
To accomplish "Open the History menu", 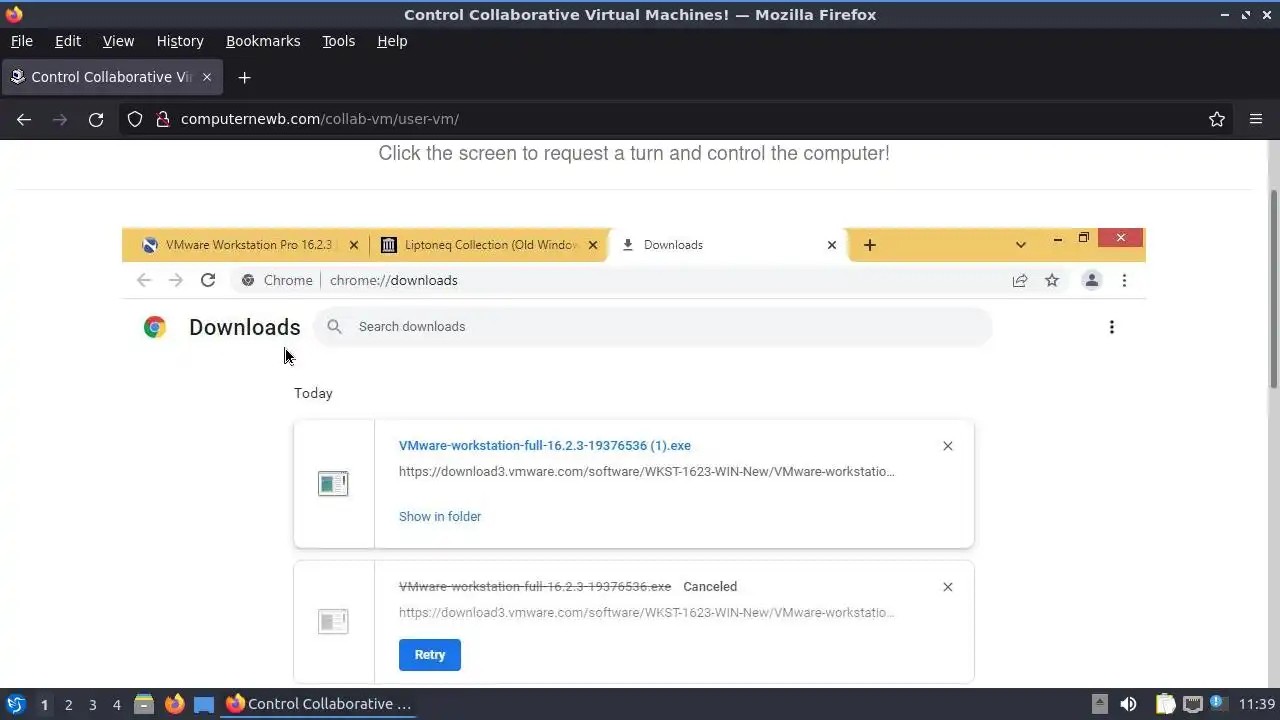I will [180, 41].
